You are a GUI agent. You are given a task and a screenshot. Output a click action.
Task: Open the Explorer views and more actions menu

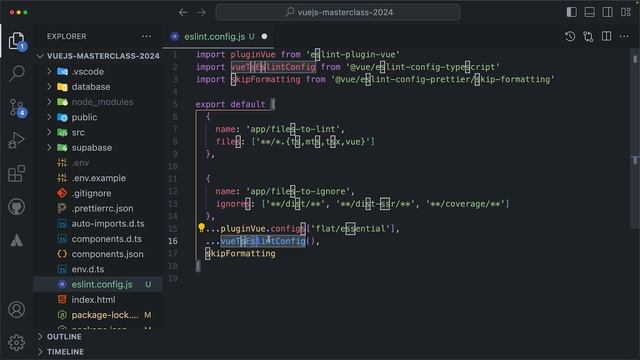pos(147,36)
